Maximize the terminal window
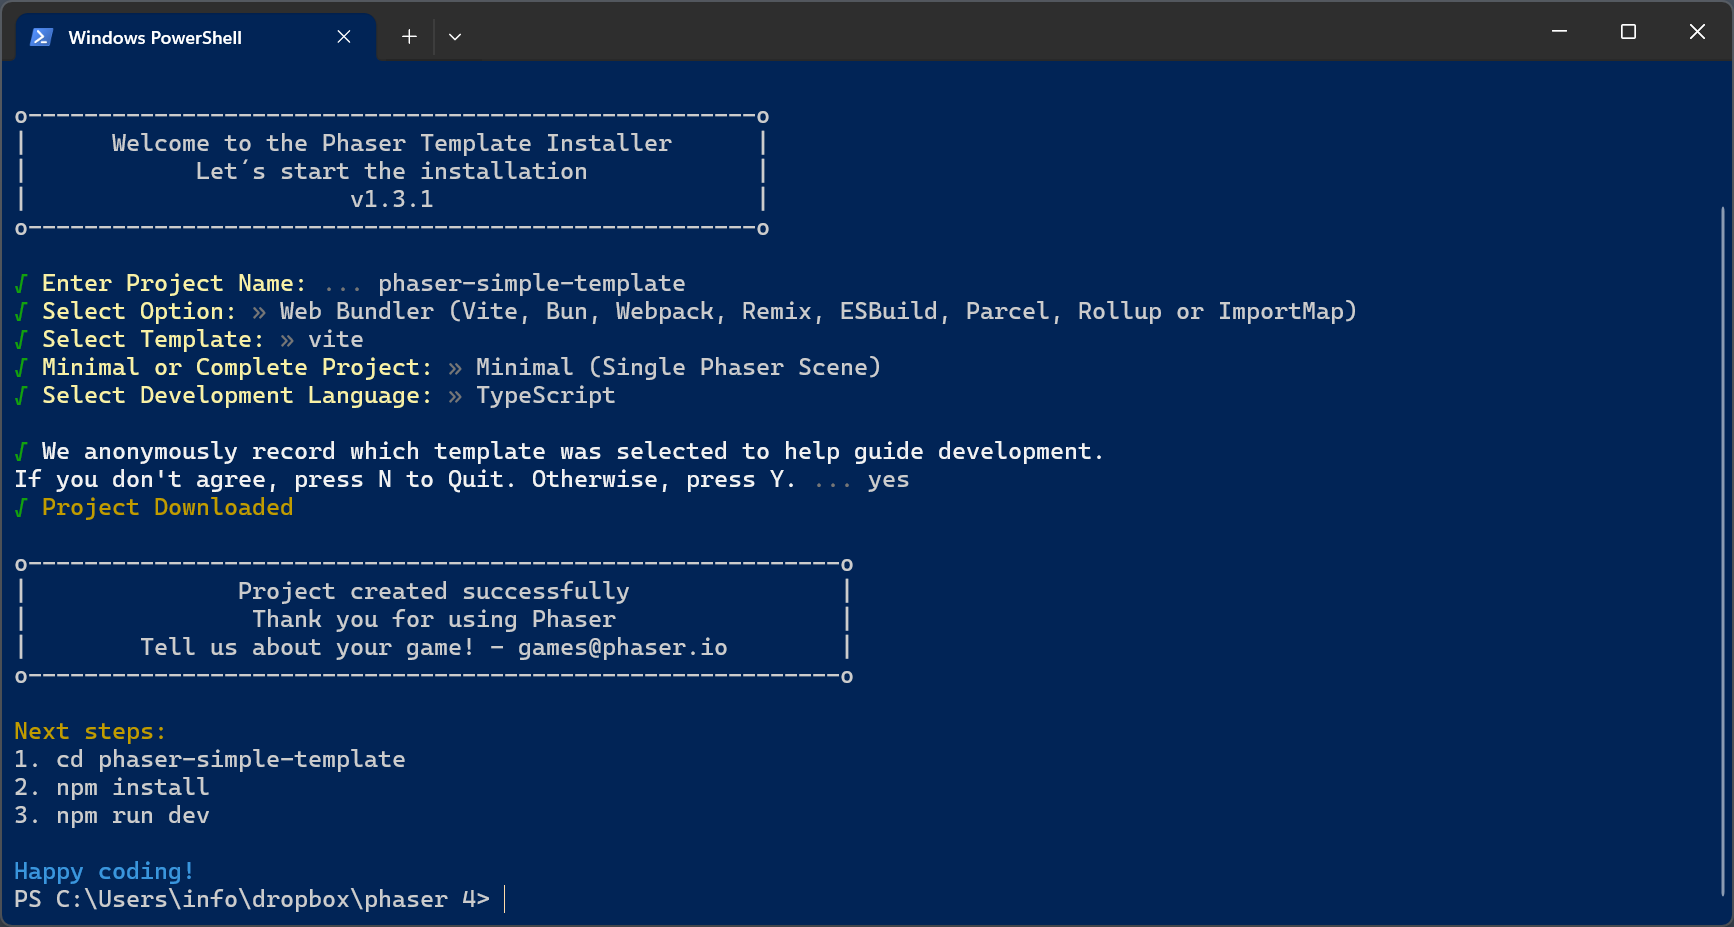The image size is (1734, 927). (x=1628, y=32)
